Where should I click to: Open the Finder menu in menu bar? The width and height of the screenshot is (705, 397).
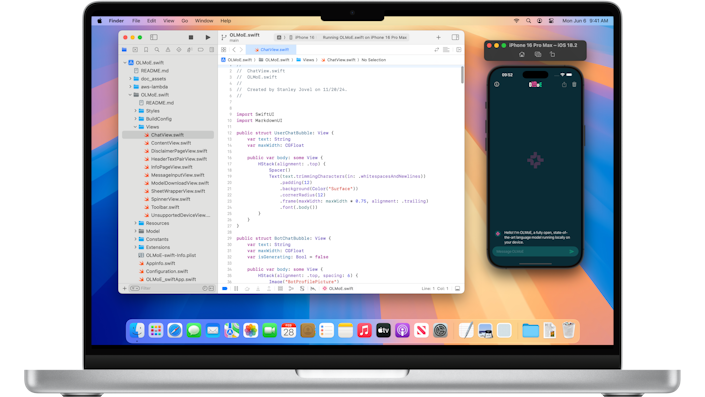point(116,21)
